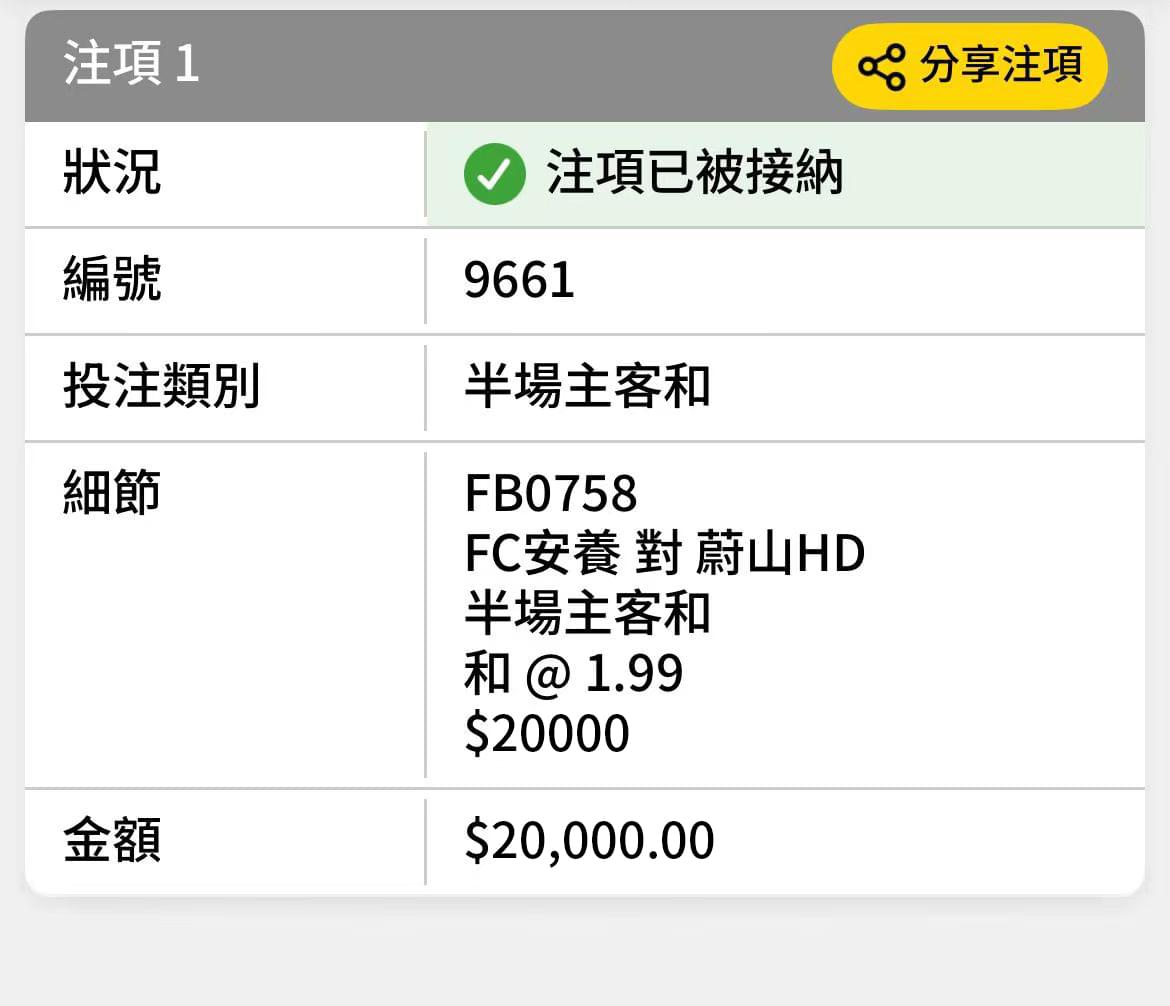The width and height of the screenshot is (1170, 1006).
Task: Click the 半場主客和 line inside details
Action: pos(587,613)
